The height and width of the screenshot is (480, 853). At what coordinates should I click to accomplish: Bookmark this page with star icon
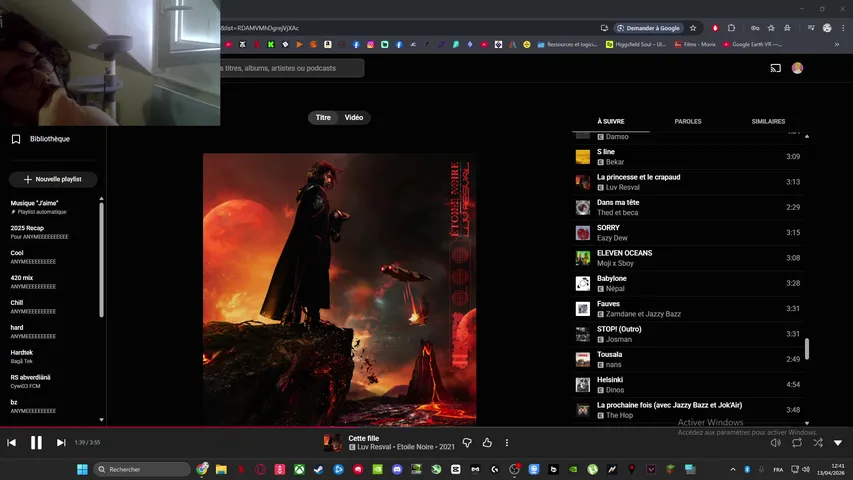coord(693,28)
